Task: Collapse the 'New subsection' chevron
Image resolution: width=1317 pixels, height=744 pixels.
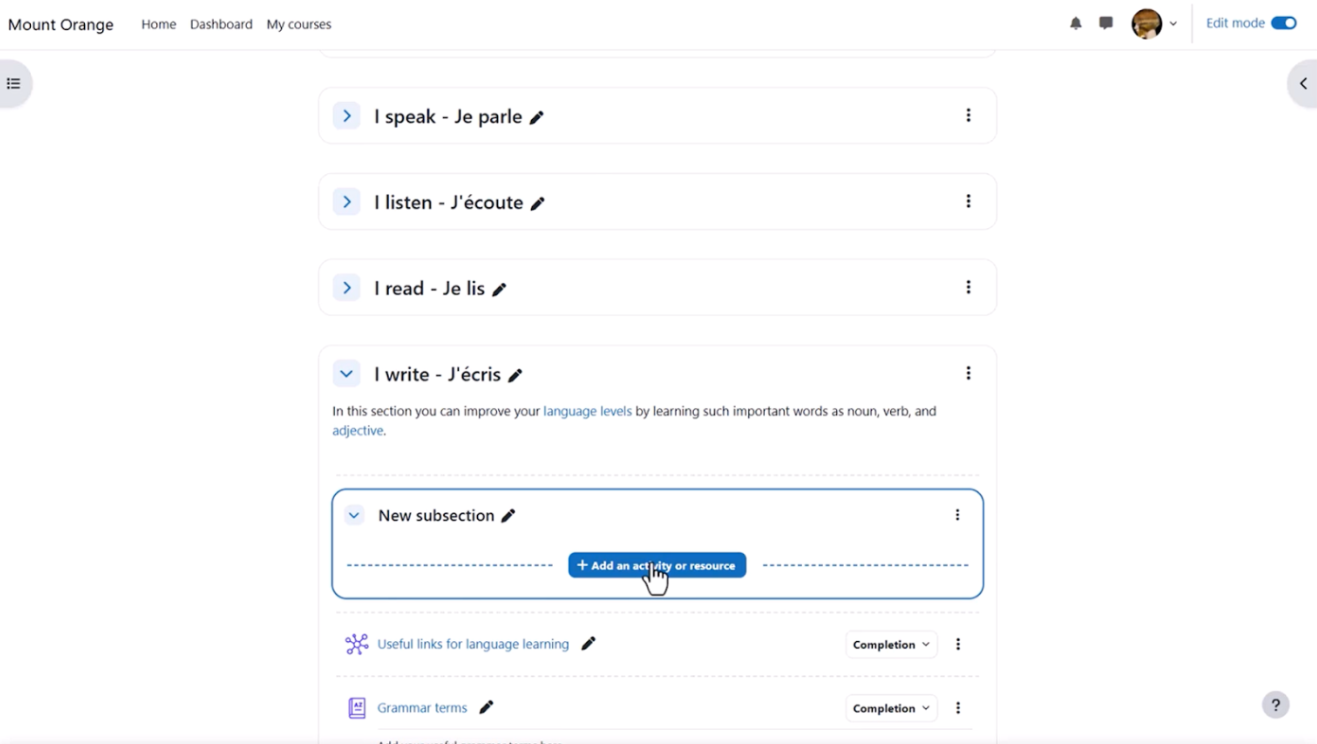Action: [354, 516]
